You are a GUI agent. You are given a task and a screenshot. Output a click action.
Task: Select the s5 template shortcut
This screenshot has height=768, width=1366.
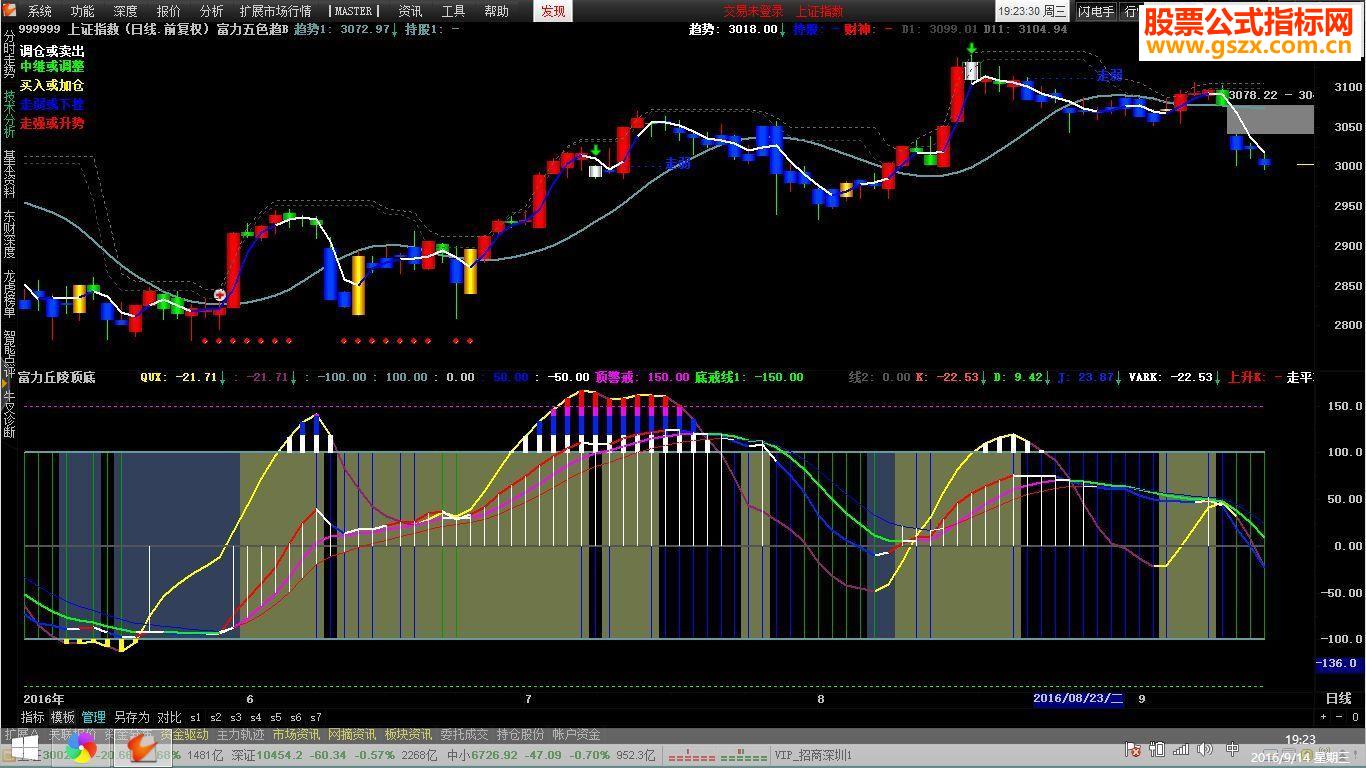275,717
